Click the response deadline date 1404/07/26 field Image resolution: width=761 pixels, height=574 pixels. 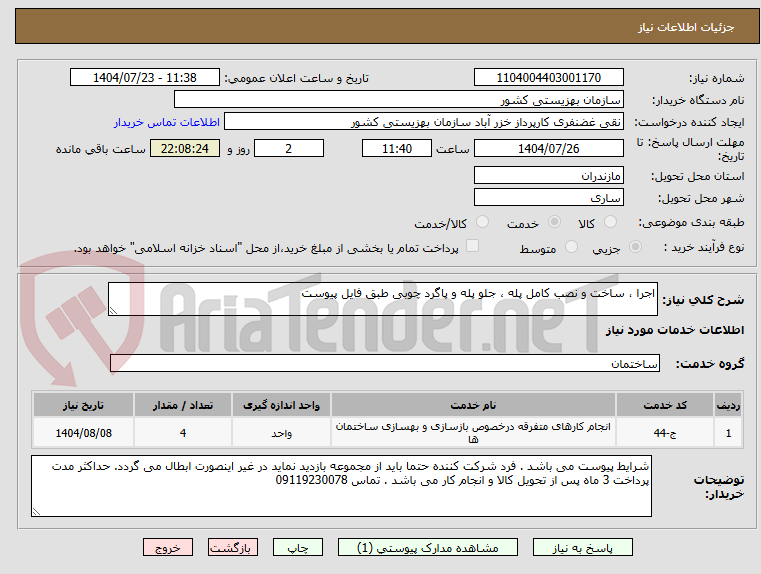[548, 148]
